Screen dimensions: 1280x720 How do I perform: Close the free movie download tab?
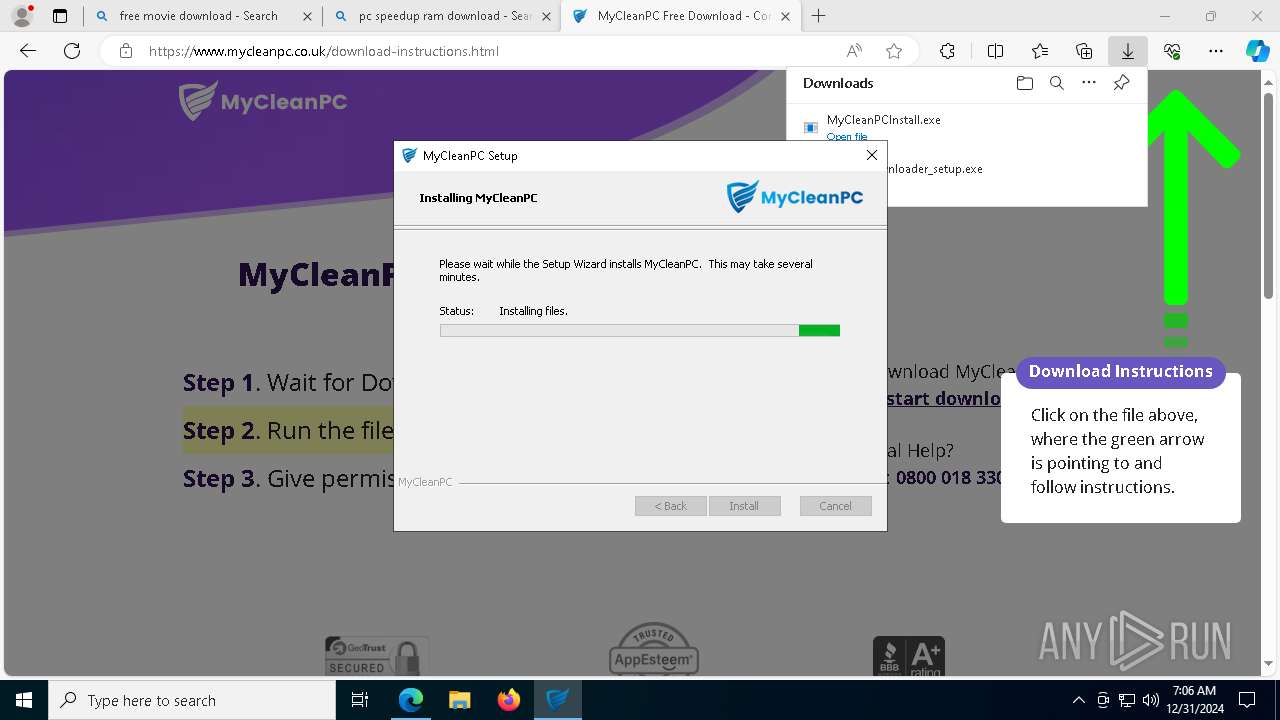(x=307, y=16)
